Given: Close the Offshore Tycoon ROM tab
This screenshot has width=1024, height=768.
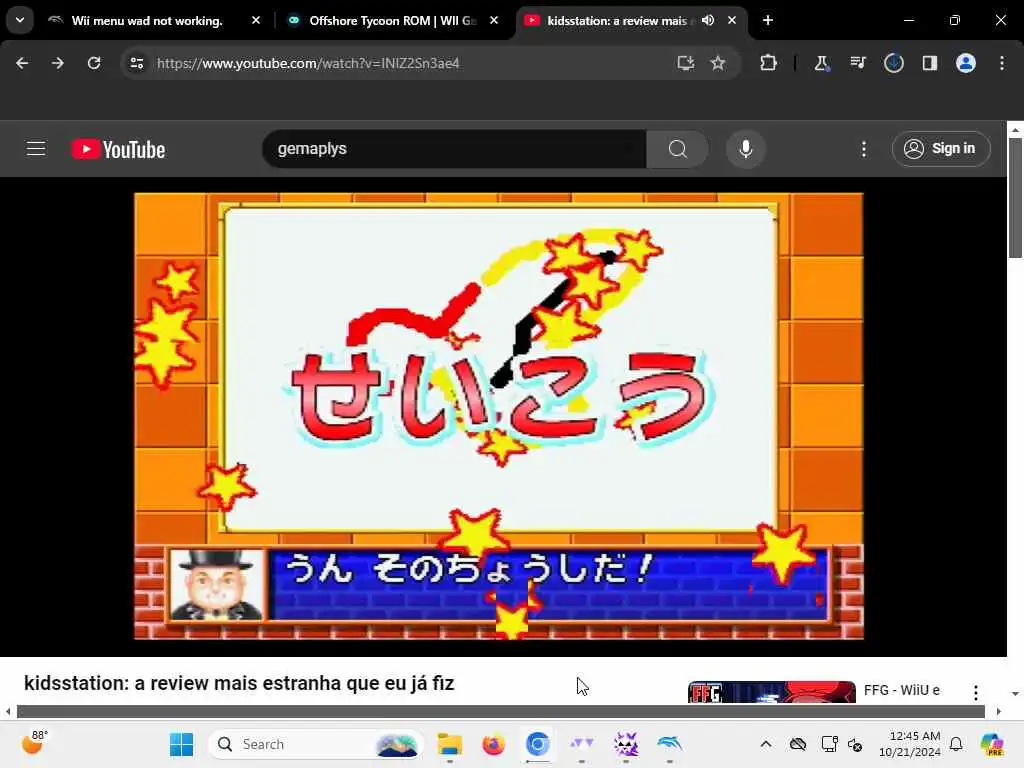Looking at the screenshot, I should 494,20.
